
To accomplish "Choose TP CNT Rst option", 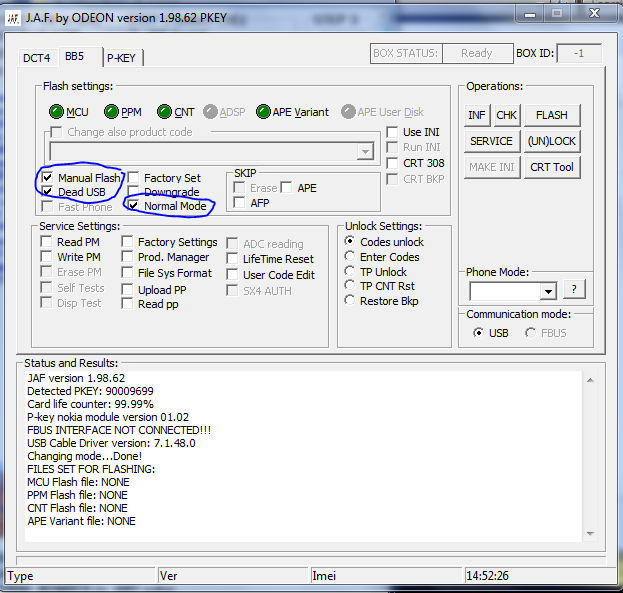I will tap(350, 285).
